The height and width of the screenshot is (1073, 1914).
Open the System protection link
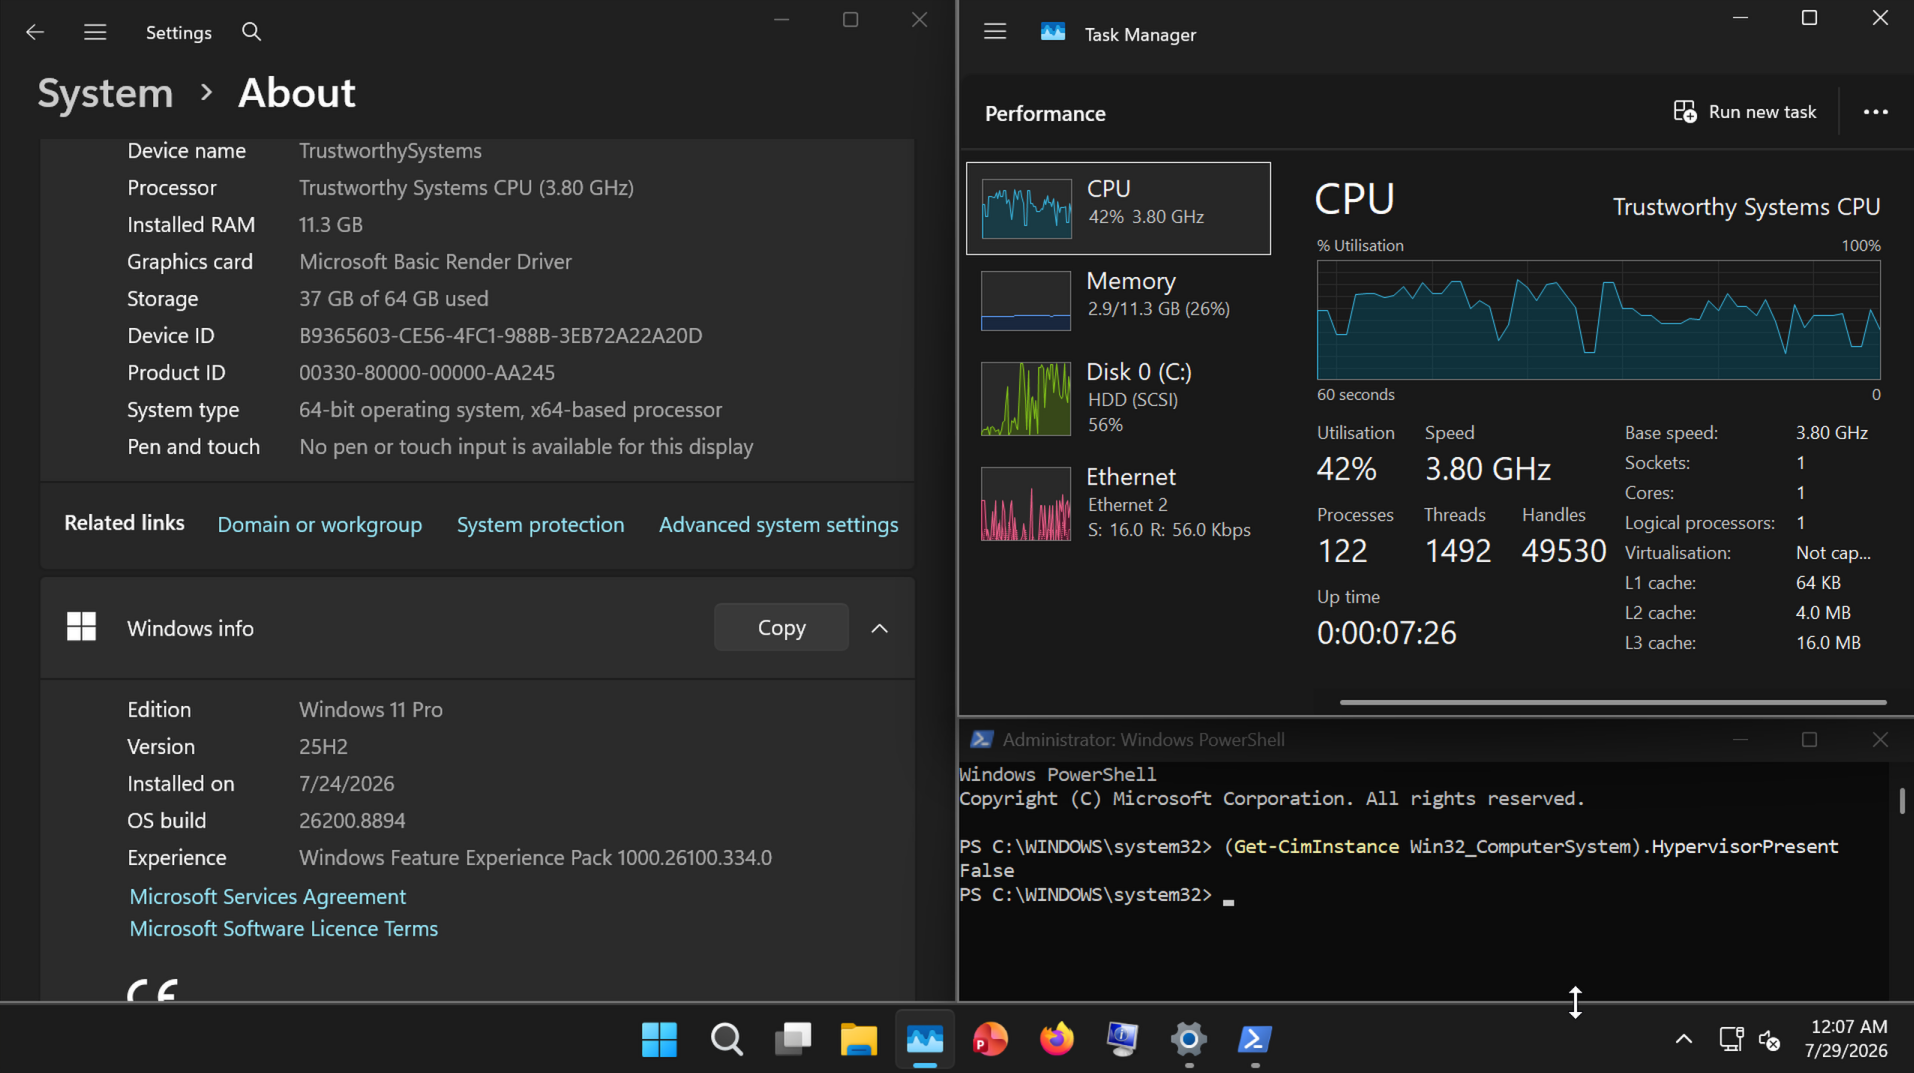[x=540, y=524]
